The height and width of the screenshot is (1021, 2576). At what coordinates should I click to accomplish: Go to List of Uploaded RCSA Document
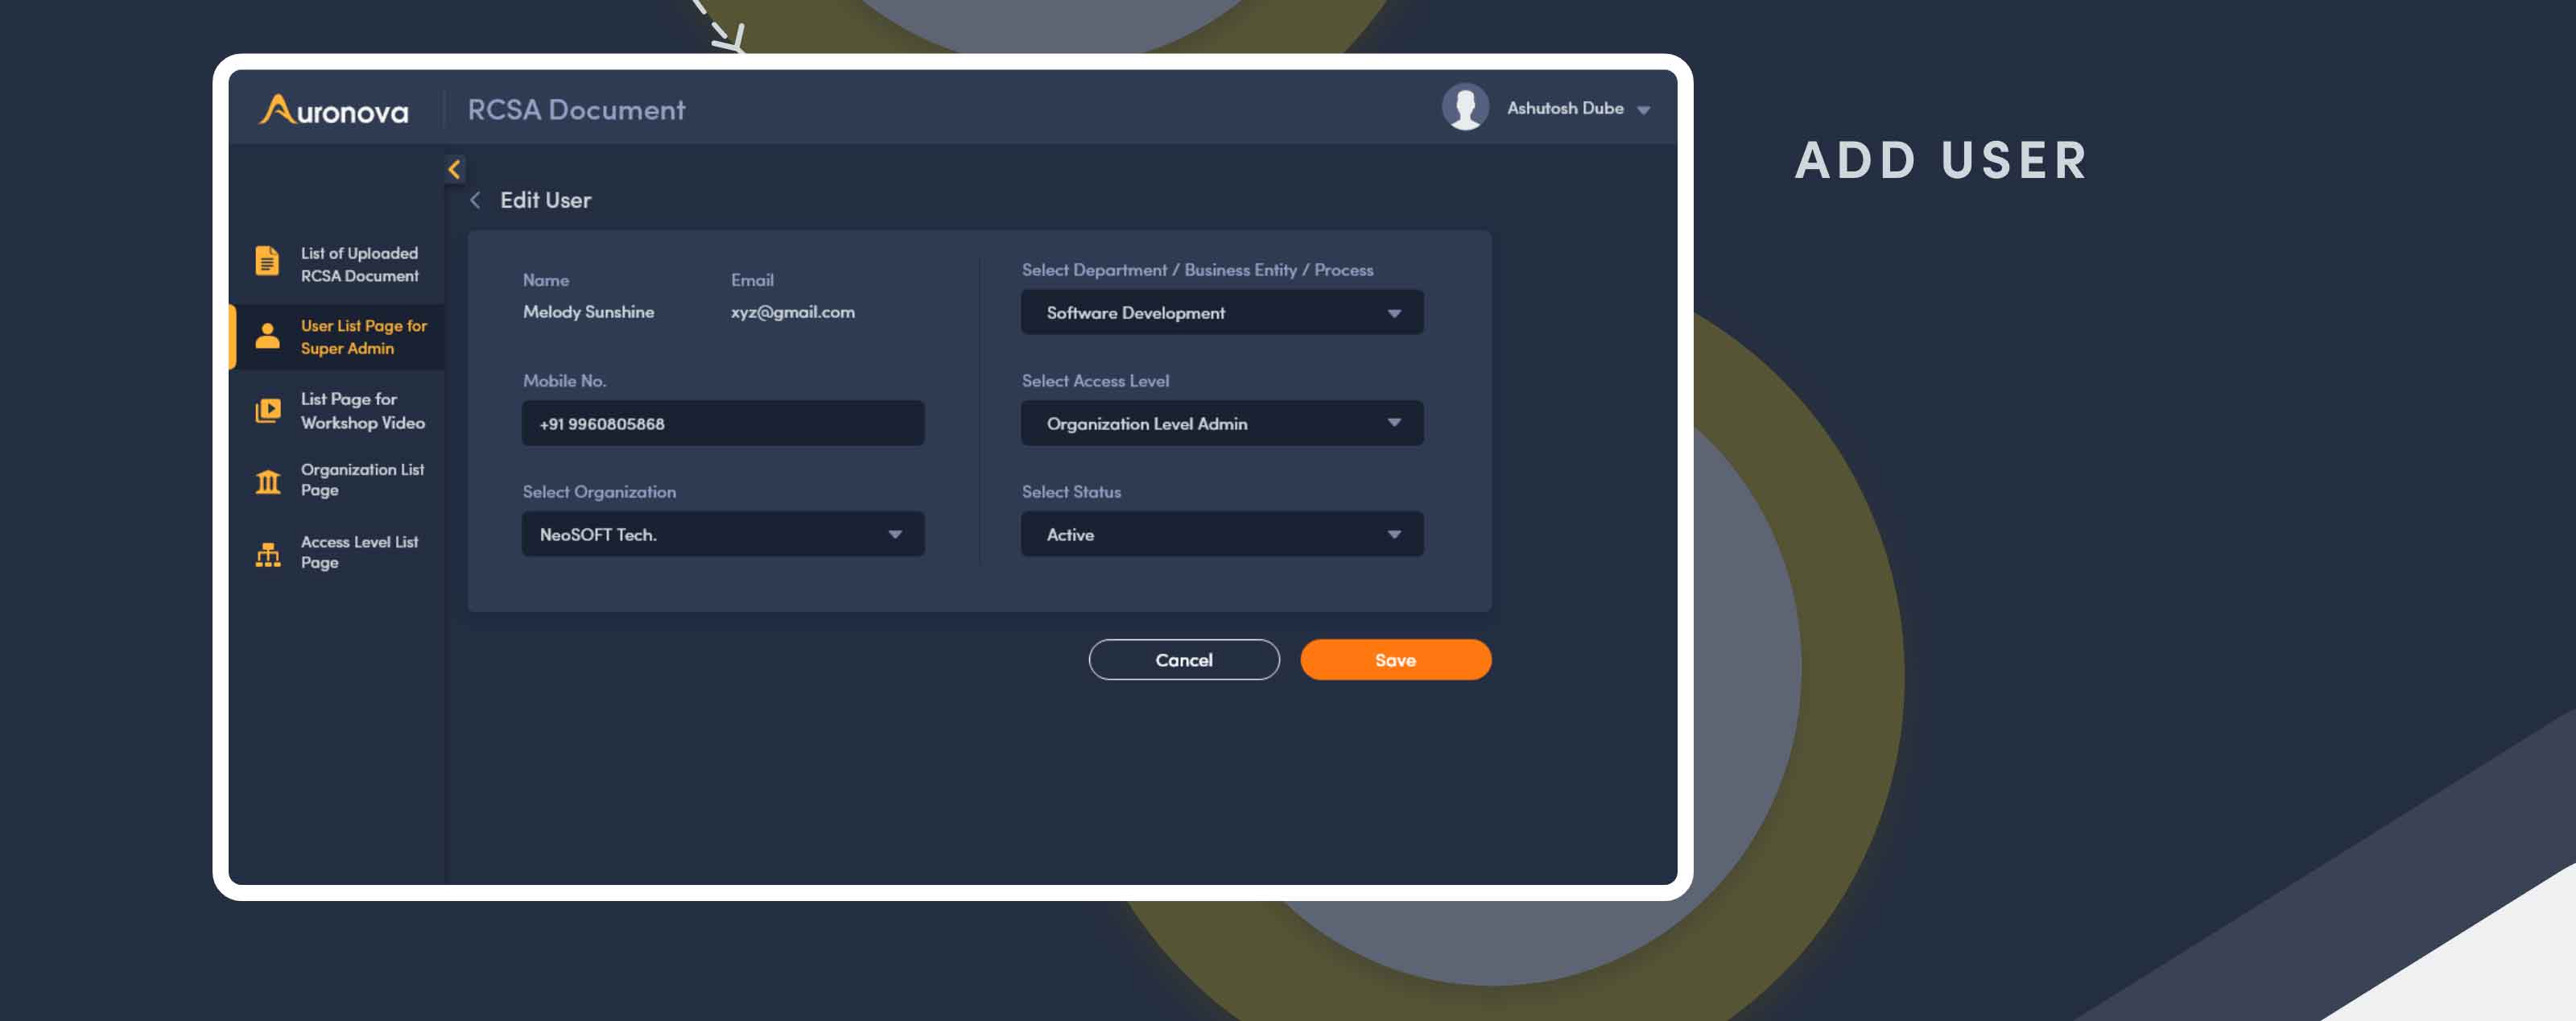(360, 264)
